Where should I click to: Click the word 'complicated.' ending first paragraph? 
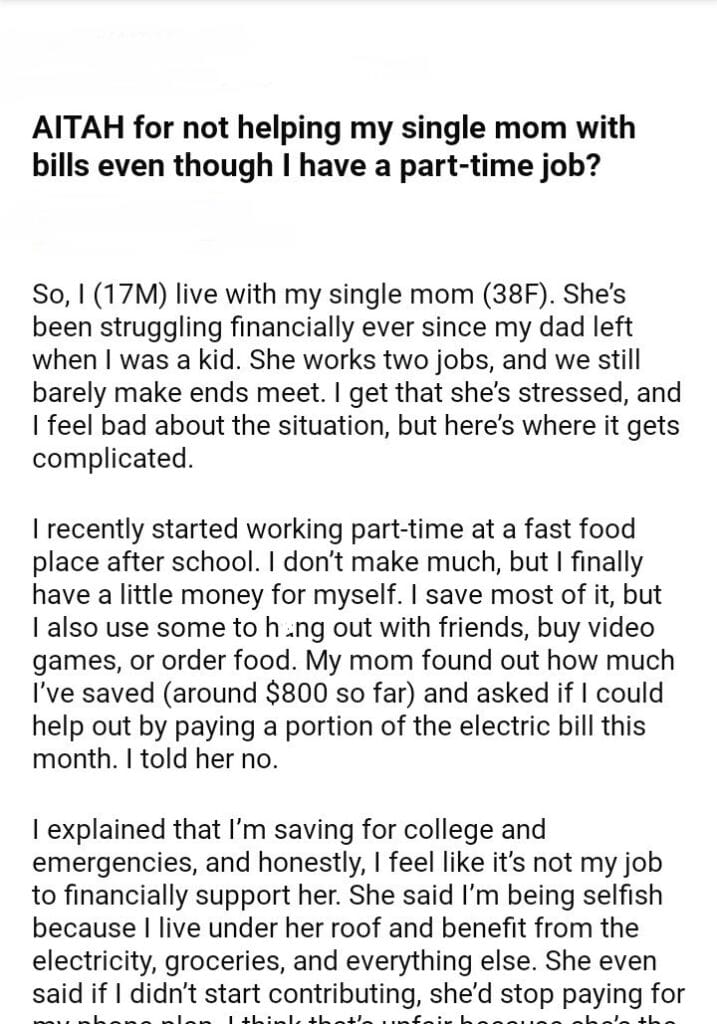pos(111,459)
